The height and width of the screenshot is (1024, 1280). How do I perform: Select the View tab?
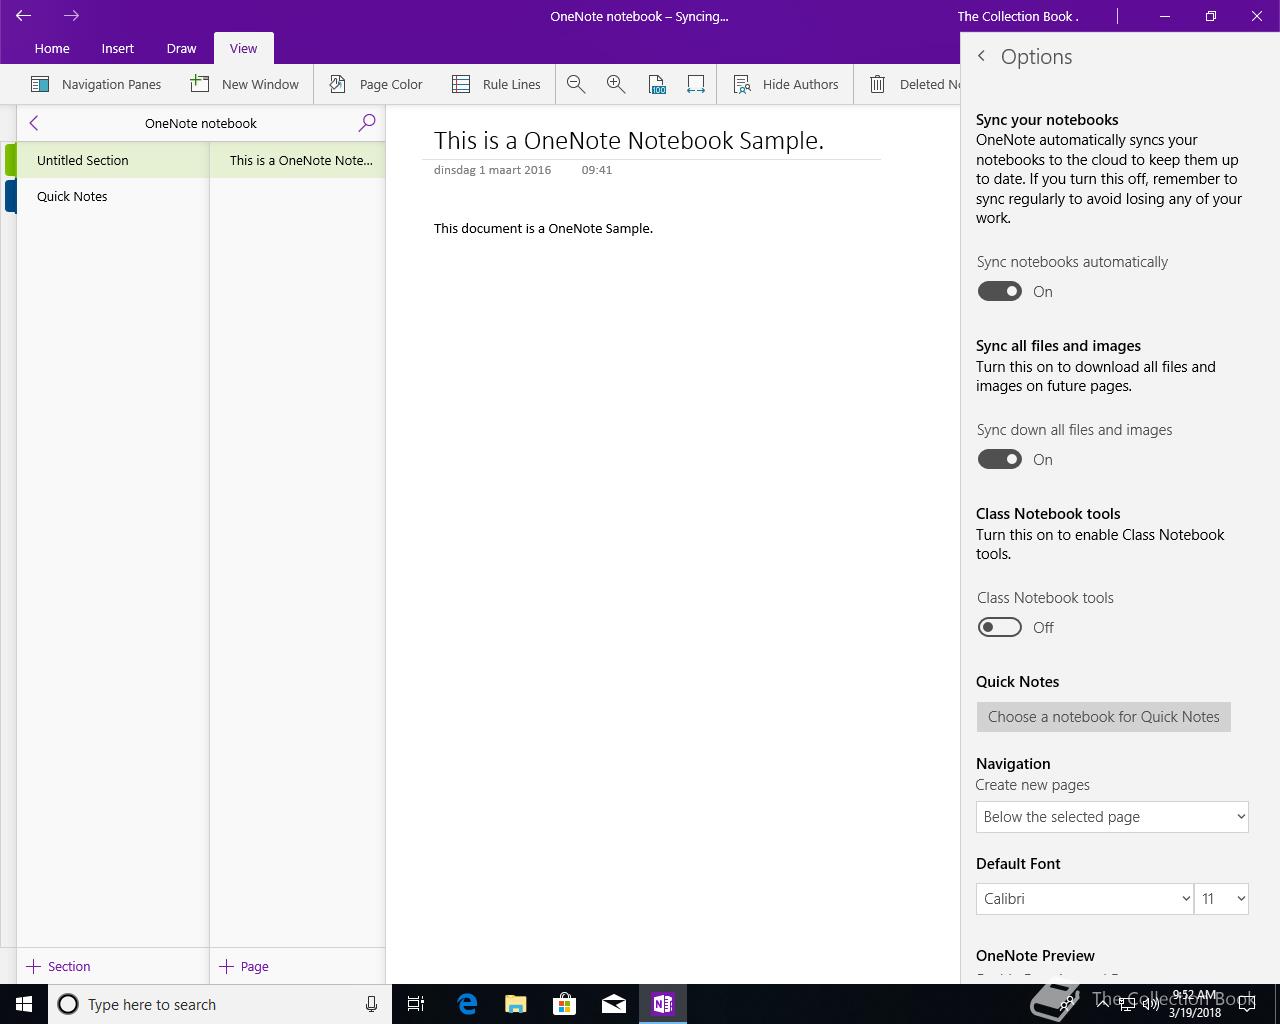[x=243, y=48]
